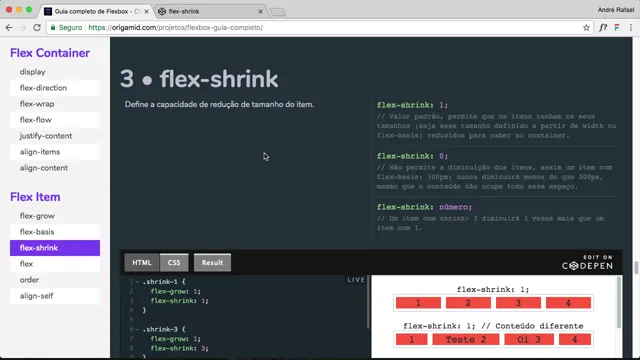The image size is (640, 360).
Task: Click the flex-shrink: número; code sample
Action: point(424,207)
